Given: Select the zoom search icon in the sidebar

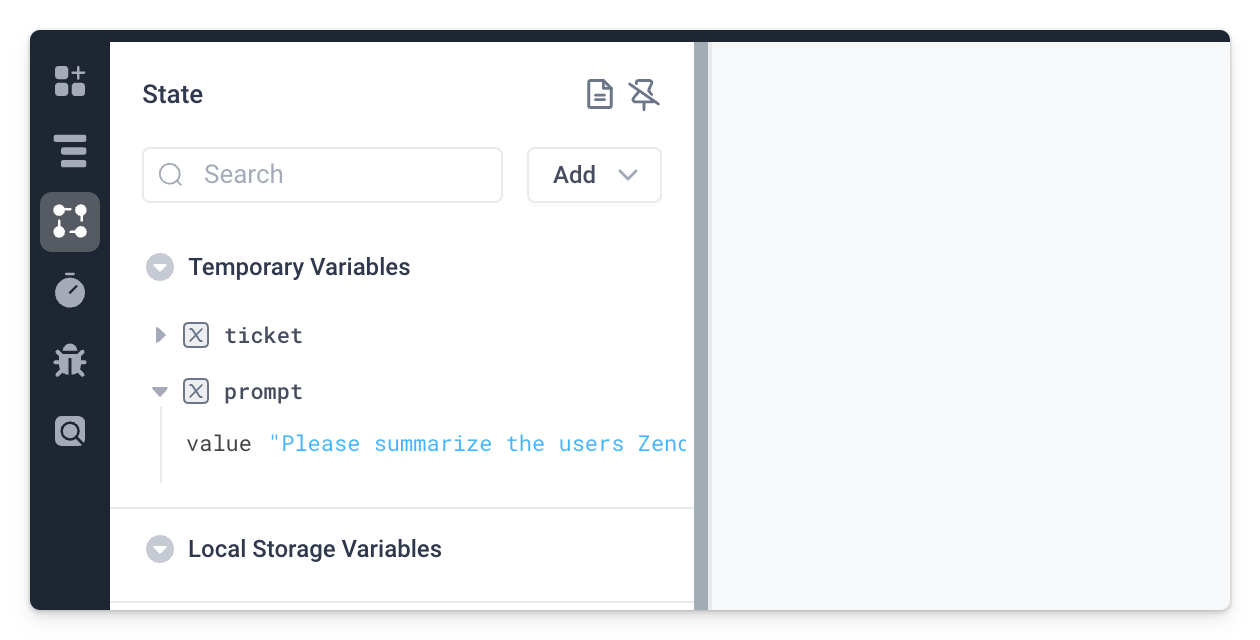Looking at the screenshot, I should [x=69, y=431].
